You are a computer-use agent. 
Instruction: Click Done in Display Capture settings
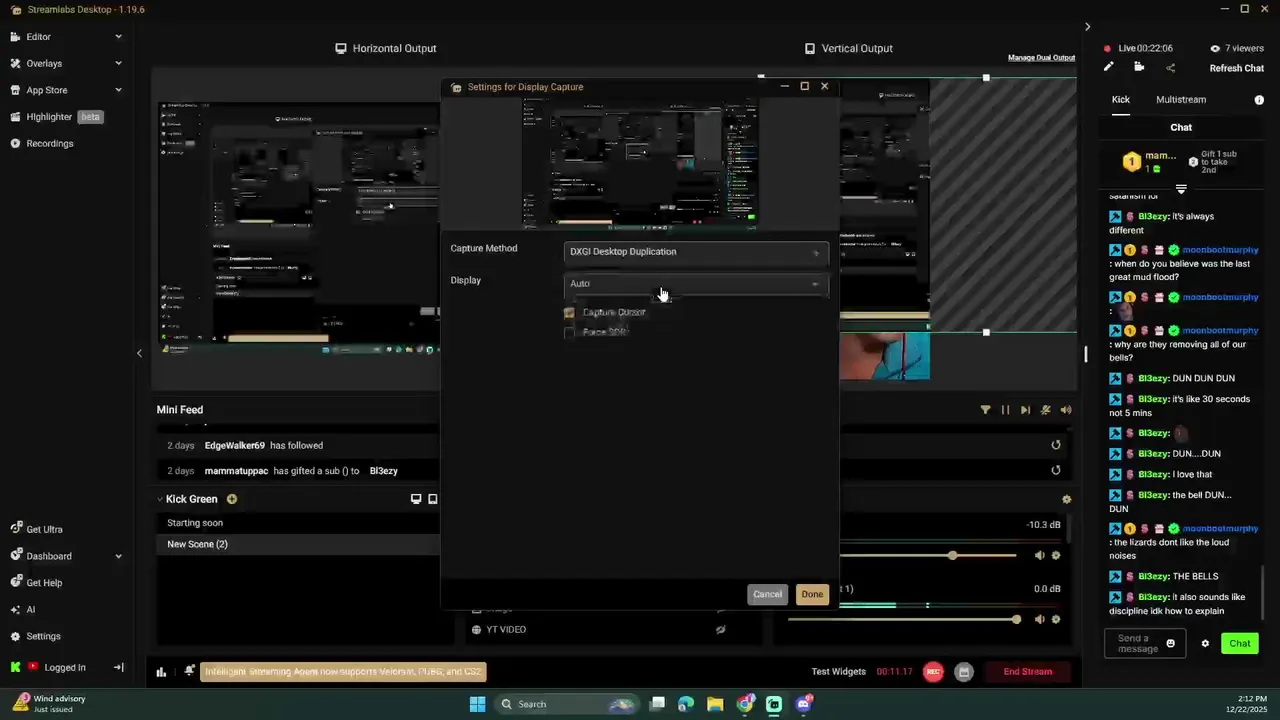tap(812, 594)
